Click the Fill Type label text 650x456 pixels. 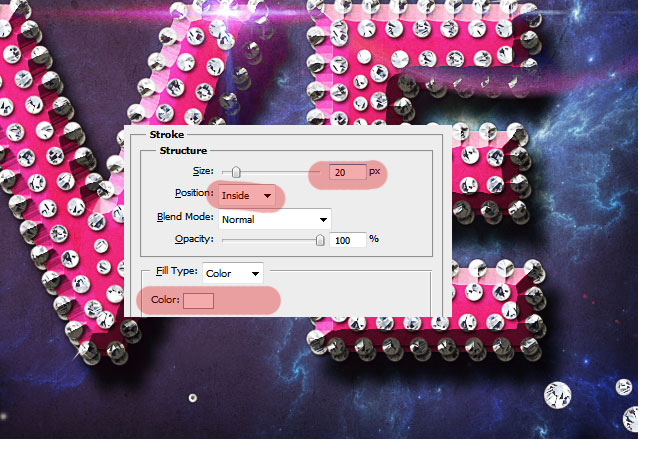coord(177,271)
